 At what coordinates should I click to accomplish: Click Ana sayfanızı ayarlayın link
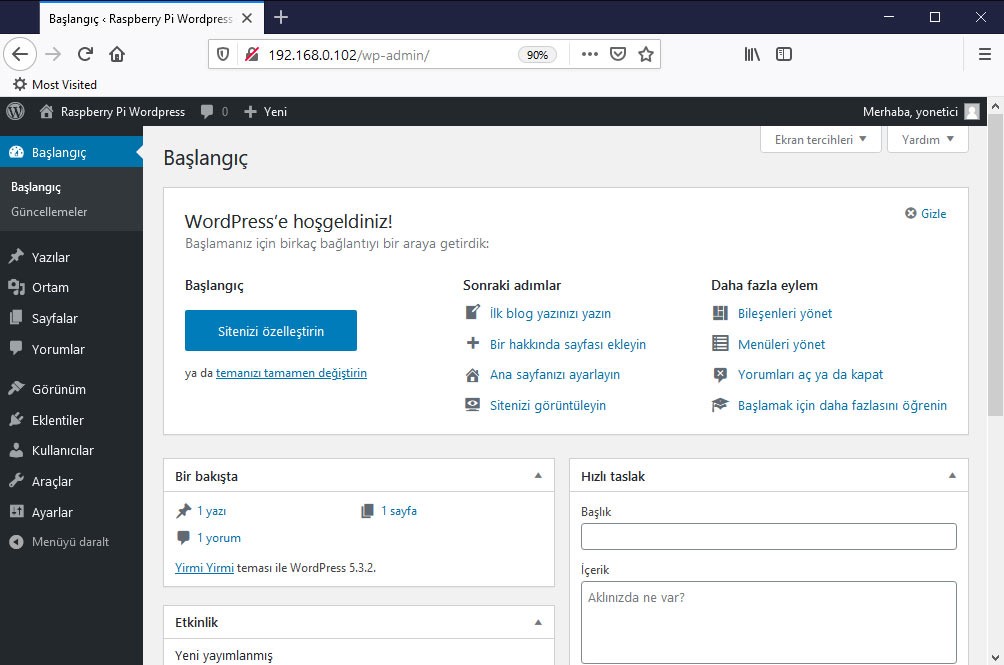pos(555,374)
